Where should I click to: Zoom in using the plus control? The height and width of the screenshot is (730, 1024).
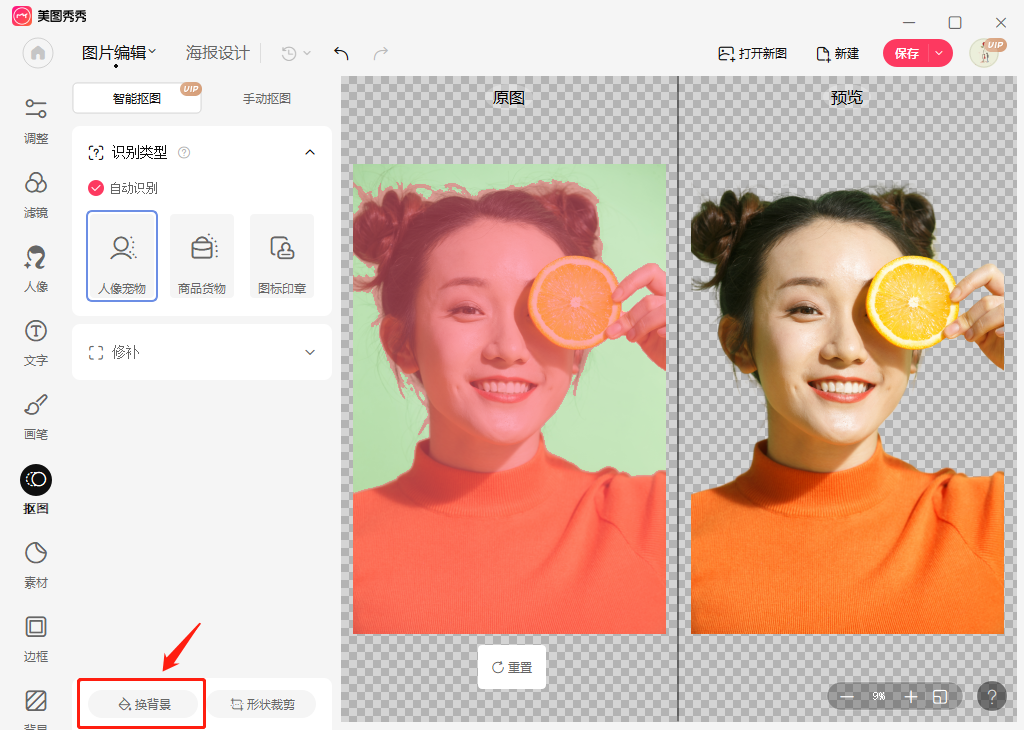tap(911, 696)
